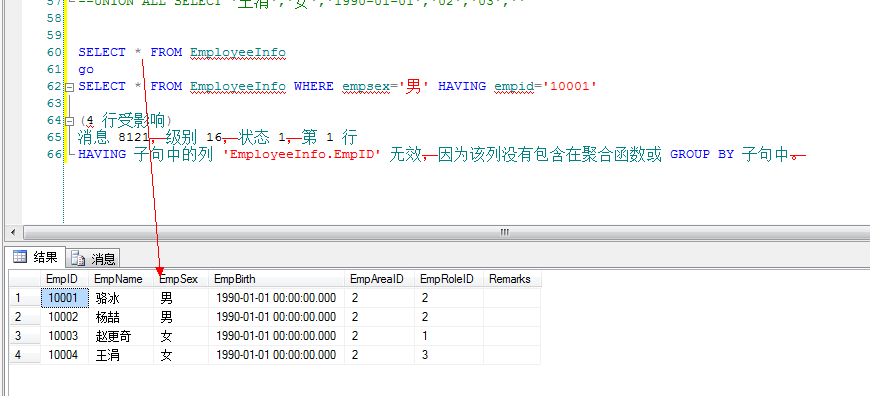Click the EmpBirth cell in row 10003
The height and width of the screenshot is (396, 870).
(x=276, y=336)
